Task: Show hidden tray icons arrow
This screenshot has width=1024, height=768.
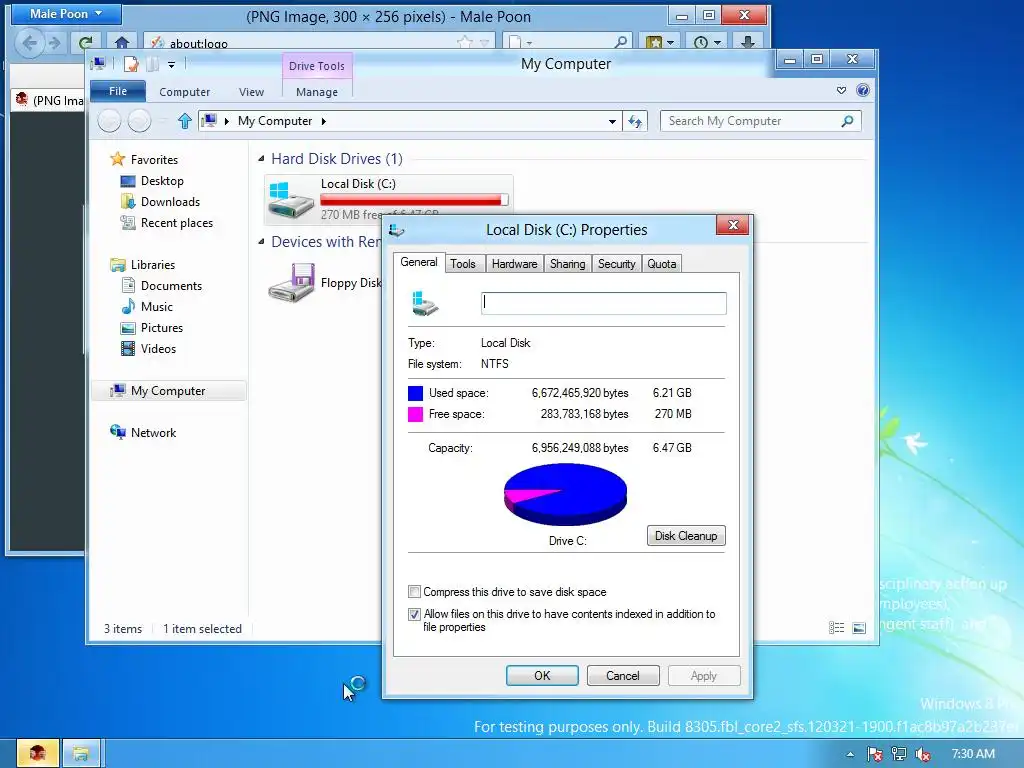Action: pos(850,754)
